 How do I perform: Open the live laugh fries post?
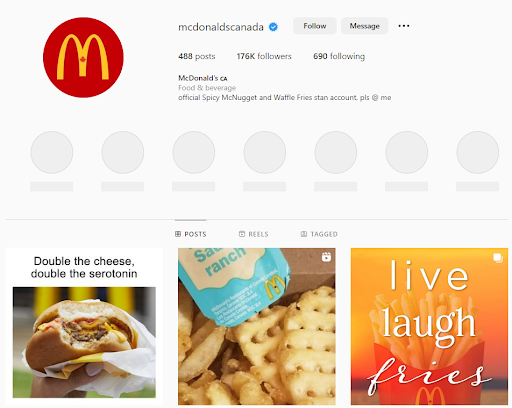429,326
